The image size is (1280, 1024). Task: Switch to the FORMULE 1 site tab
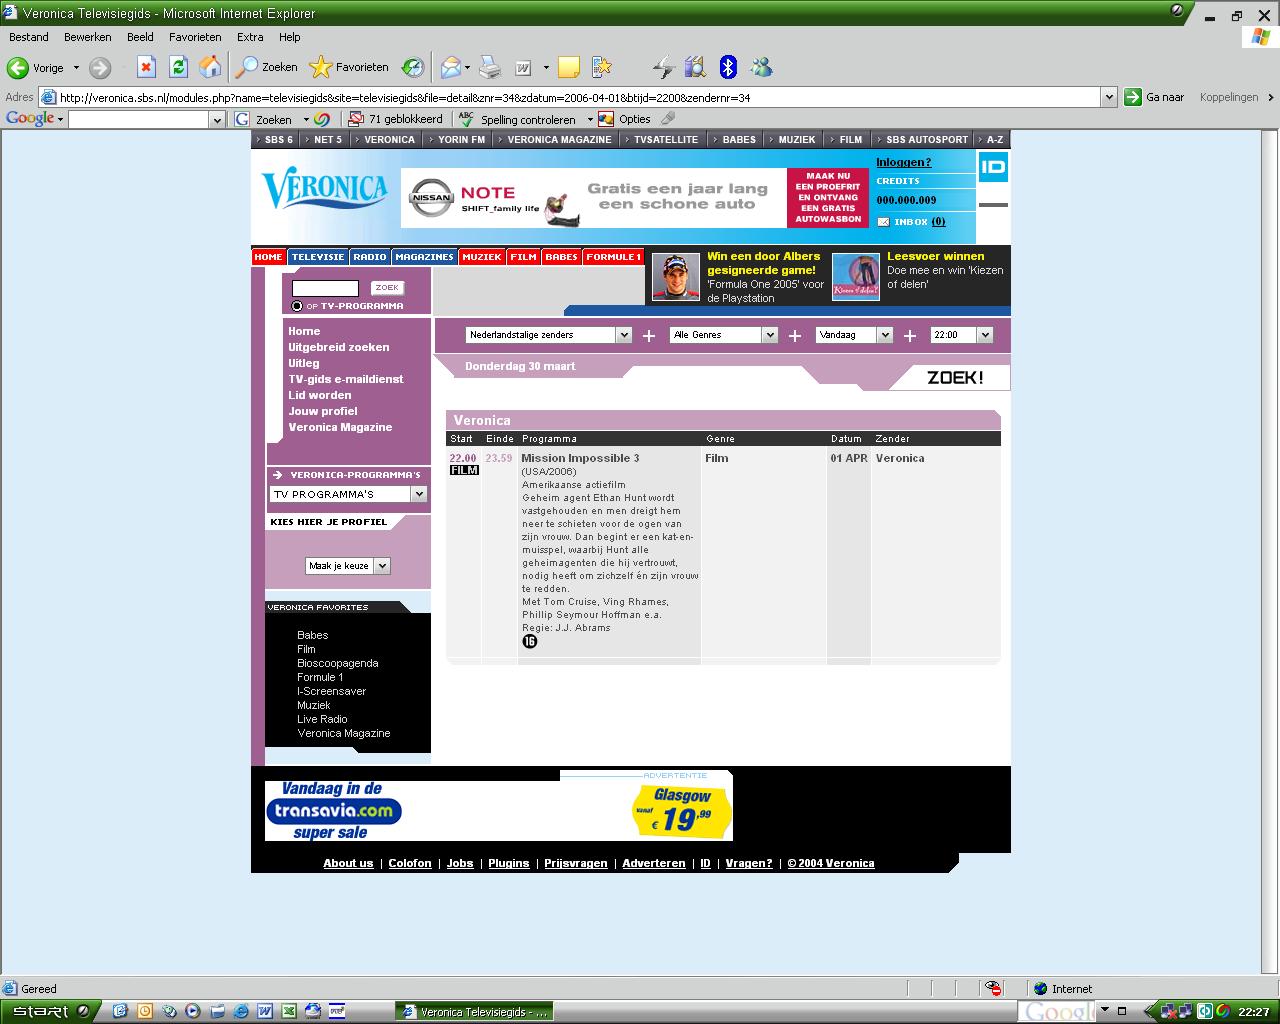point(613,257)
